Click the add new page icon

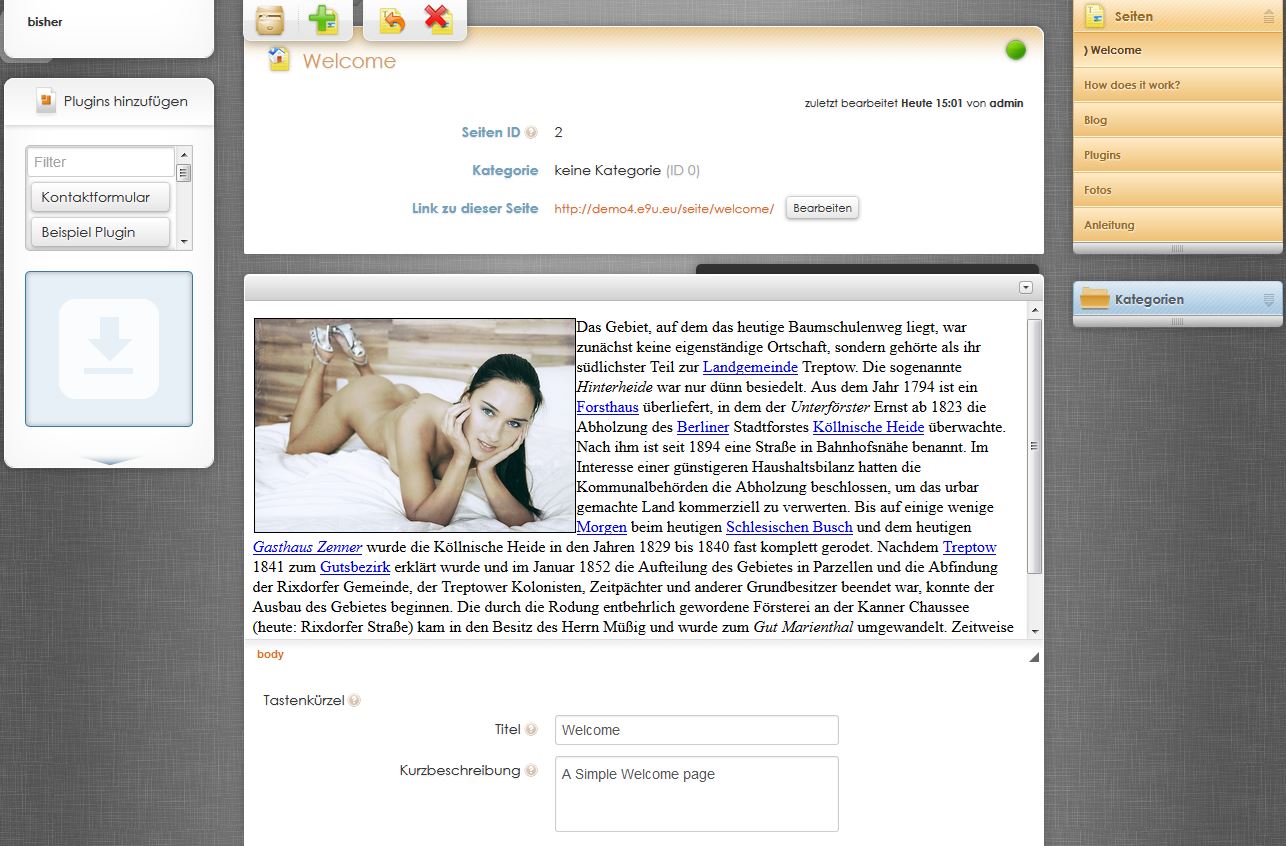pos(323,19)
